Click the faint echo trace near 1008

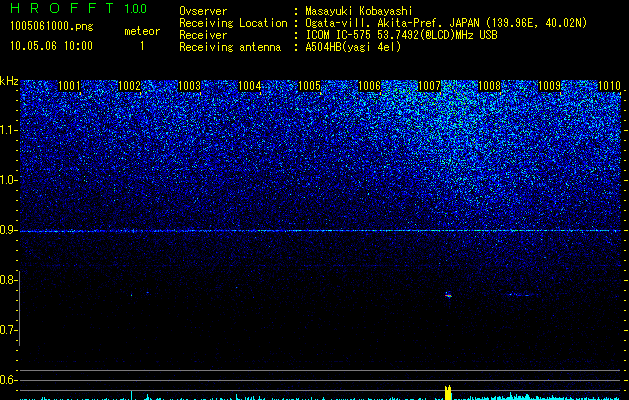click(x=520, y=295)
